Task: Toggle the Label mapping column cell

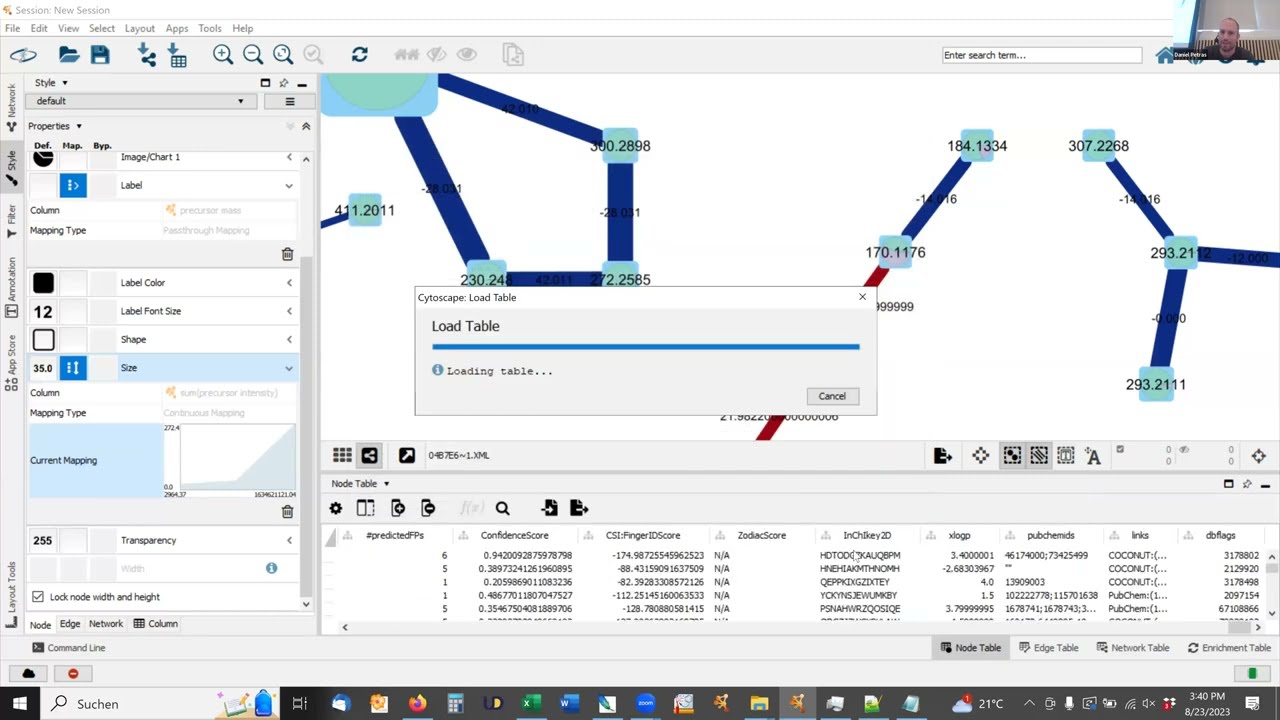Action: (x=73, y=185)
